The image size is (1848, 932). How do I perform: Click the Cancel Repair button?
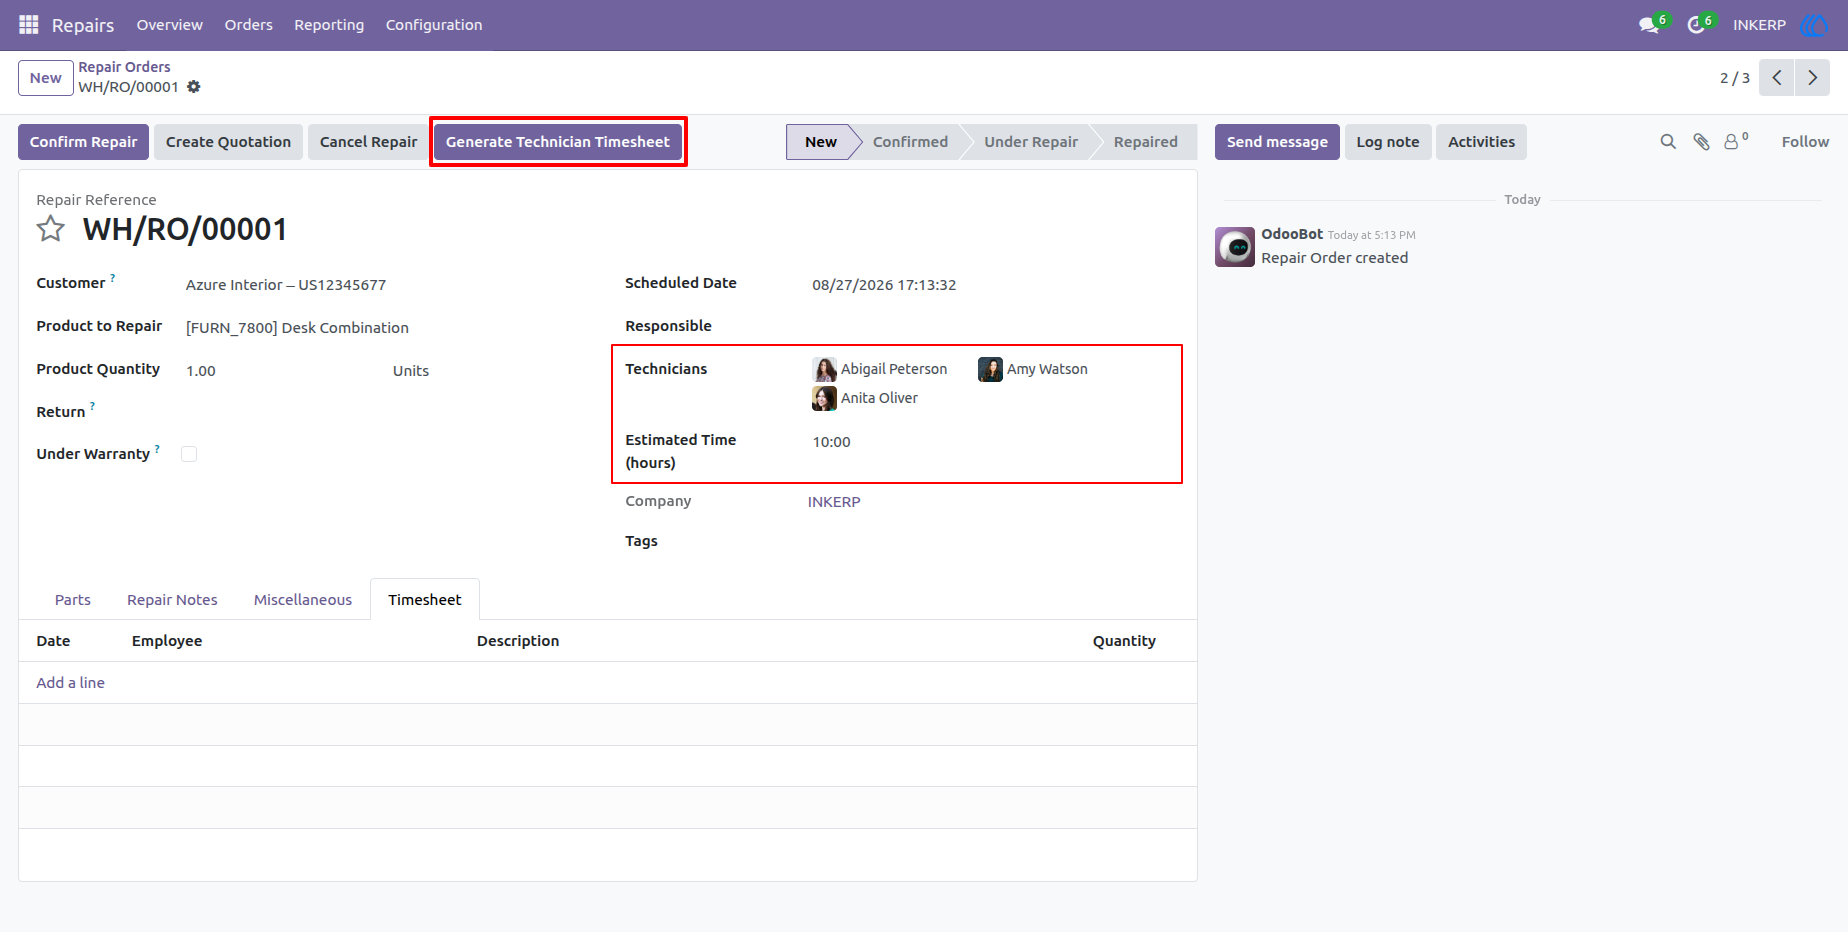point(369,142)
